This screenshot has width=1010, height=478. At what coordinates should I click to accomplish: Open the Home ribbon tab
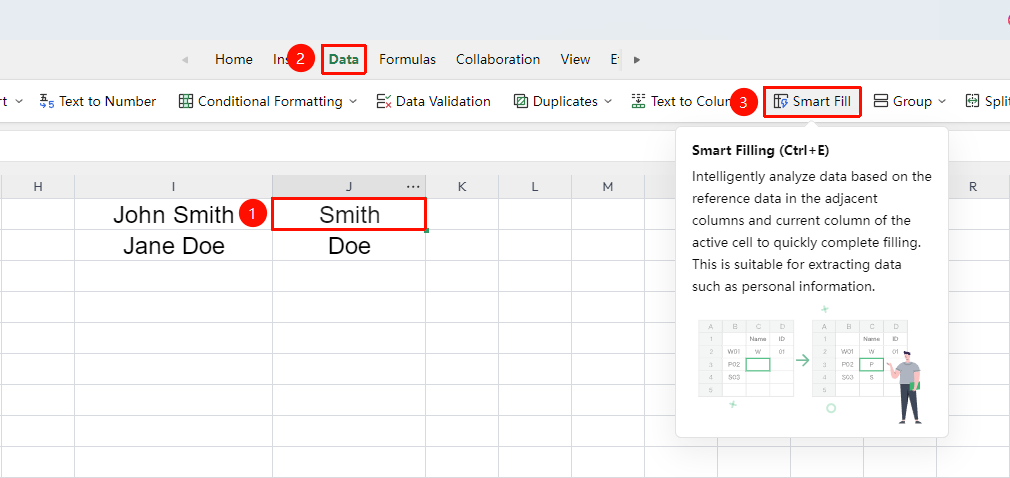[x=233, y=59]
